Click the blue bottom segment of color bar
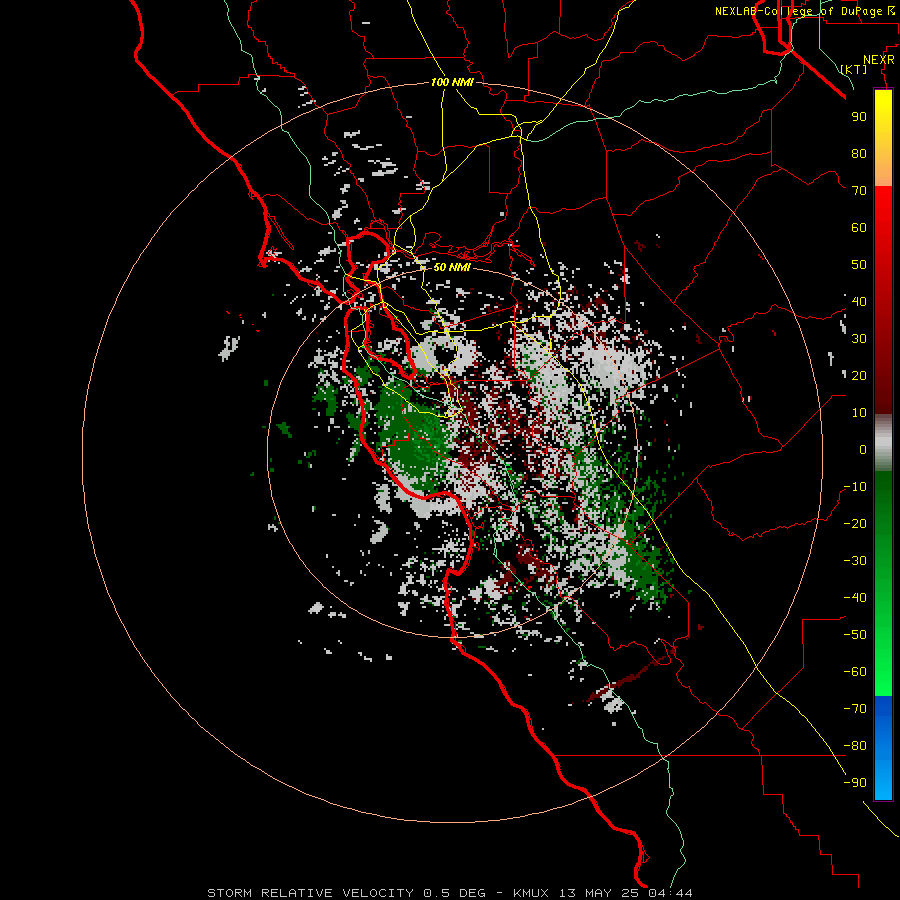Image resolution: width=900 pixels, height=900 pixels. click(883, 748)
